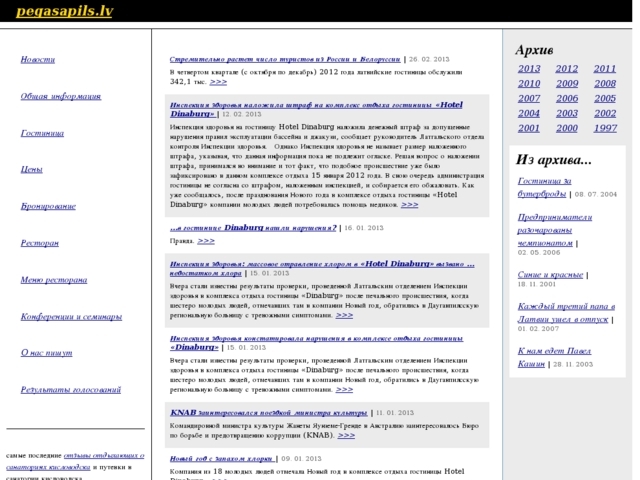This screenshot has width=640, height=480.
Task: Expand the KNAB article via >>> link
Action: tap(346, 435)
